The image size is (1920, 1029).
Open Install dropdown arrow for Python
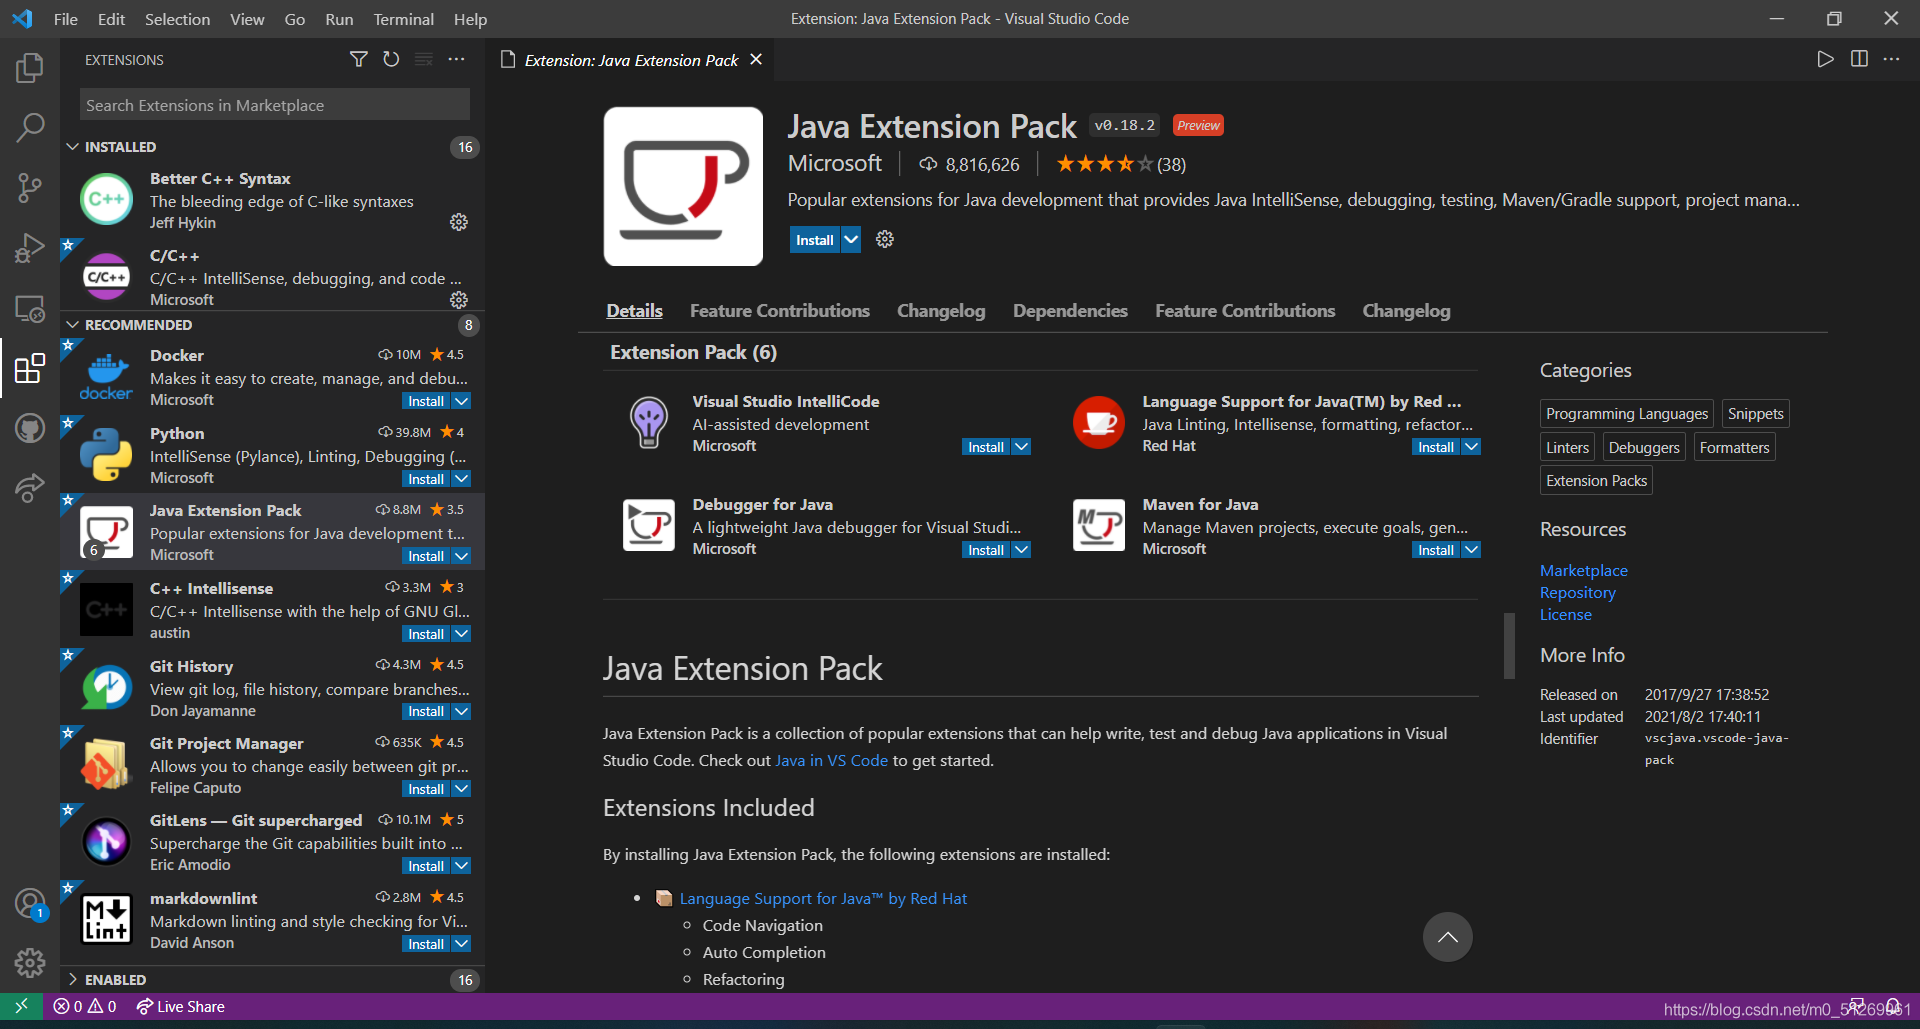point(461,479)
